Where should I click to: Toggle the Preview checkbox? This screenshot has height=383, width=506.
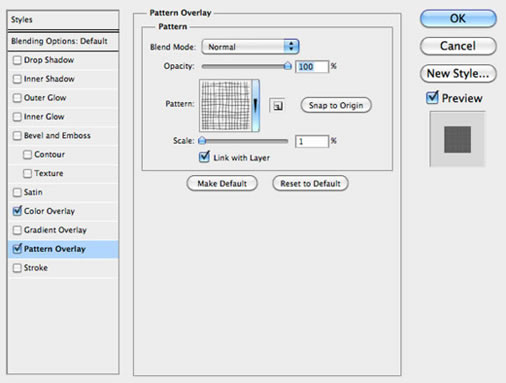tap(432, 98)
